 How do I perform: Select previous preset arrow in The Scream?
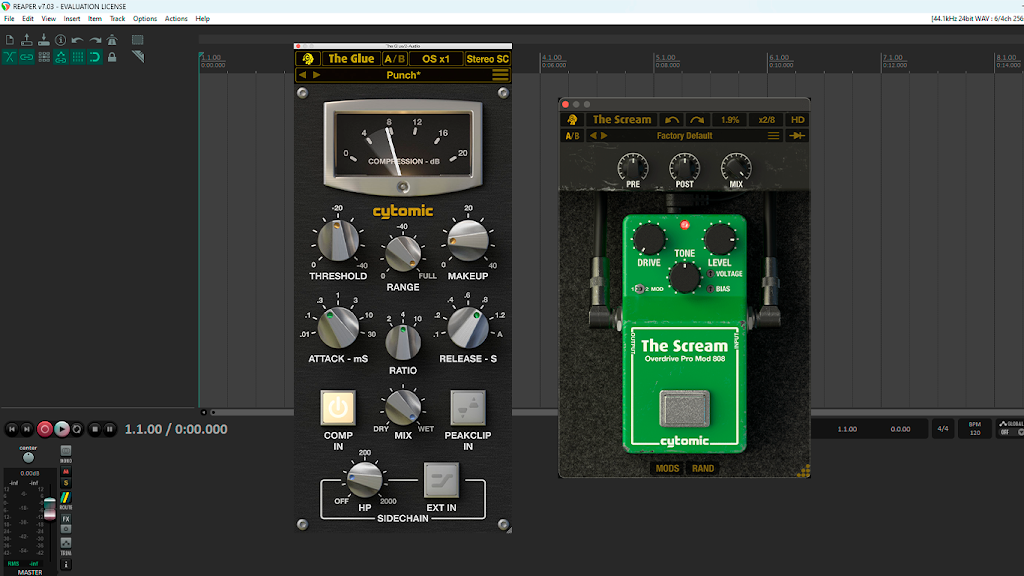pyautogui.click(x=593, y=136)
